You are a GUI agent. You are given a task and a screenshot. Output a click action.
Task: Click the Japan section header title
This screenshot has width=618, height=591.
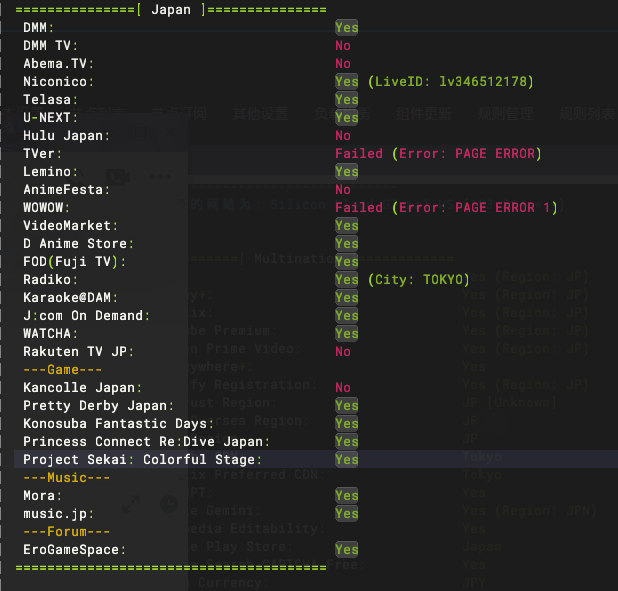coord(171,9)
